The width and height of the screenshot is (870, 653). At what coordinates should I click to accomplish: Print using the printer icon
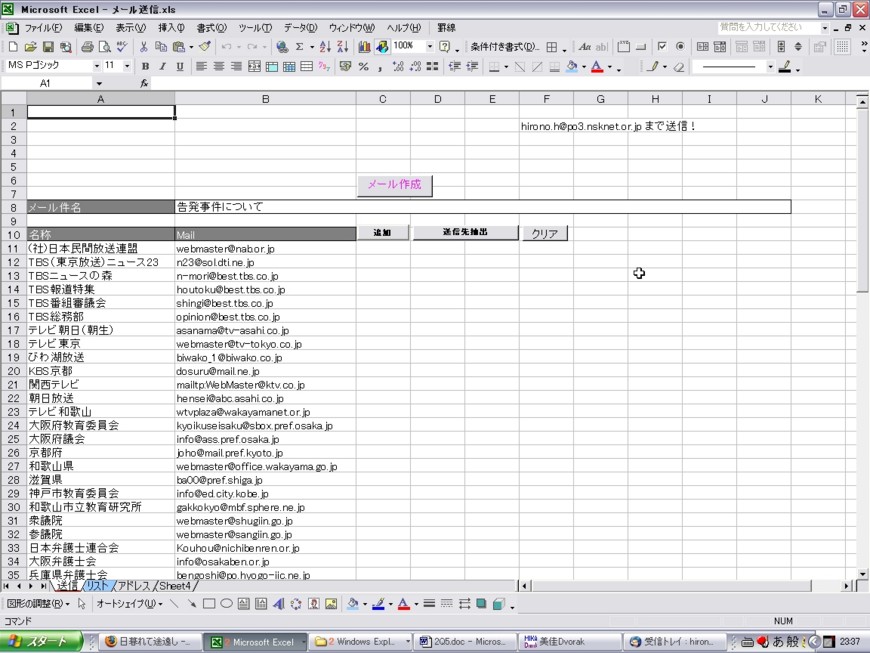(87, 47)
